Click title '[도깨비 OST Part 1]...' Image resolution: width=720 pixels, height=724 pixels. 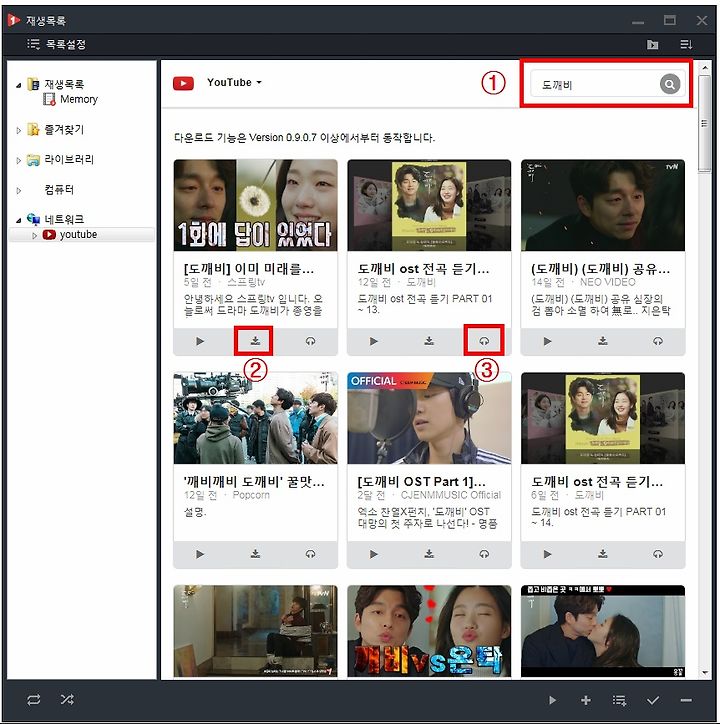421,482
